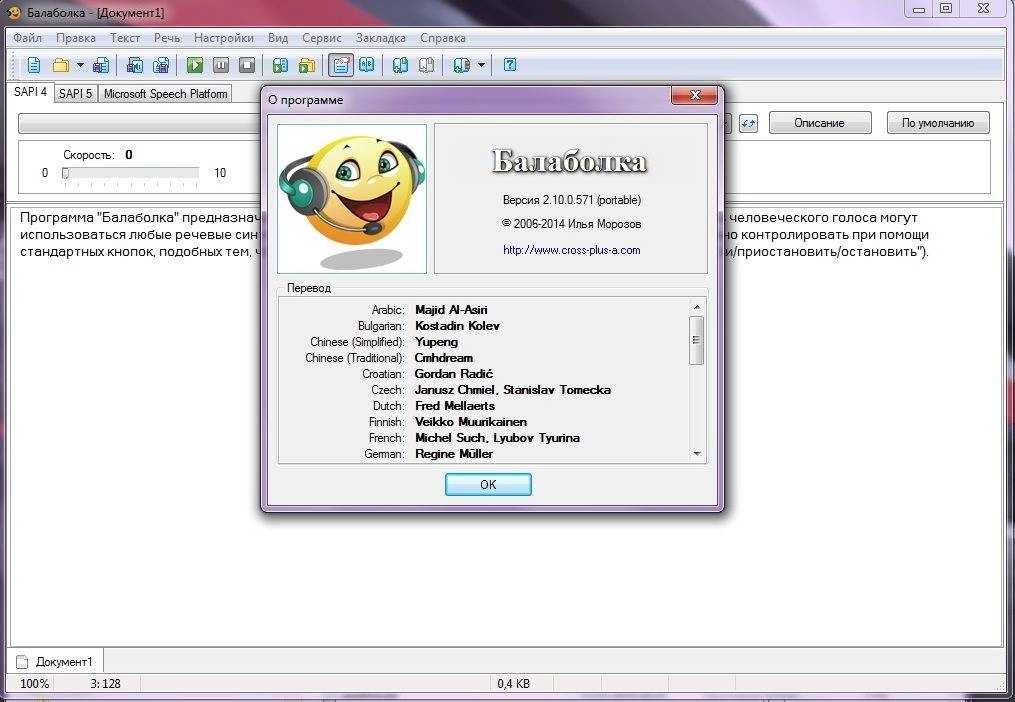Click the По умолчанию button

[938, 123]
